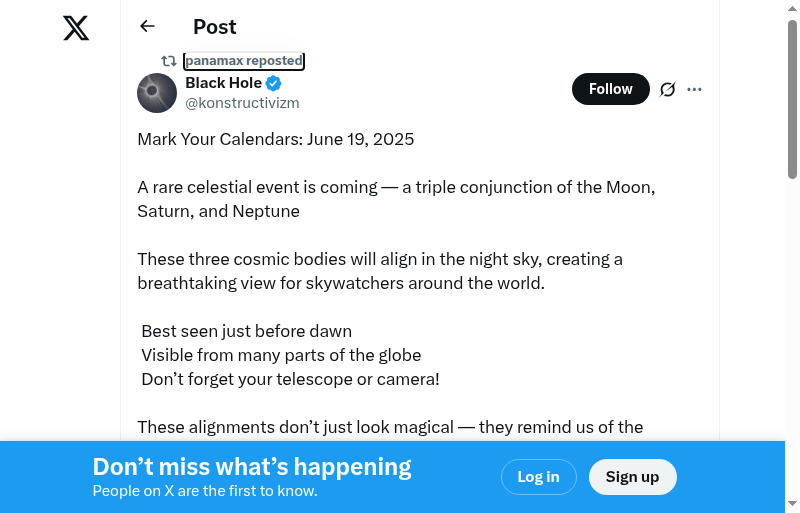The height and width of the screenshot is (513, 800).
Task: Follow the Black Hole account
Action: pos(610,89)
